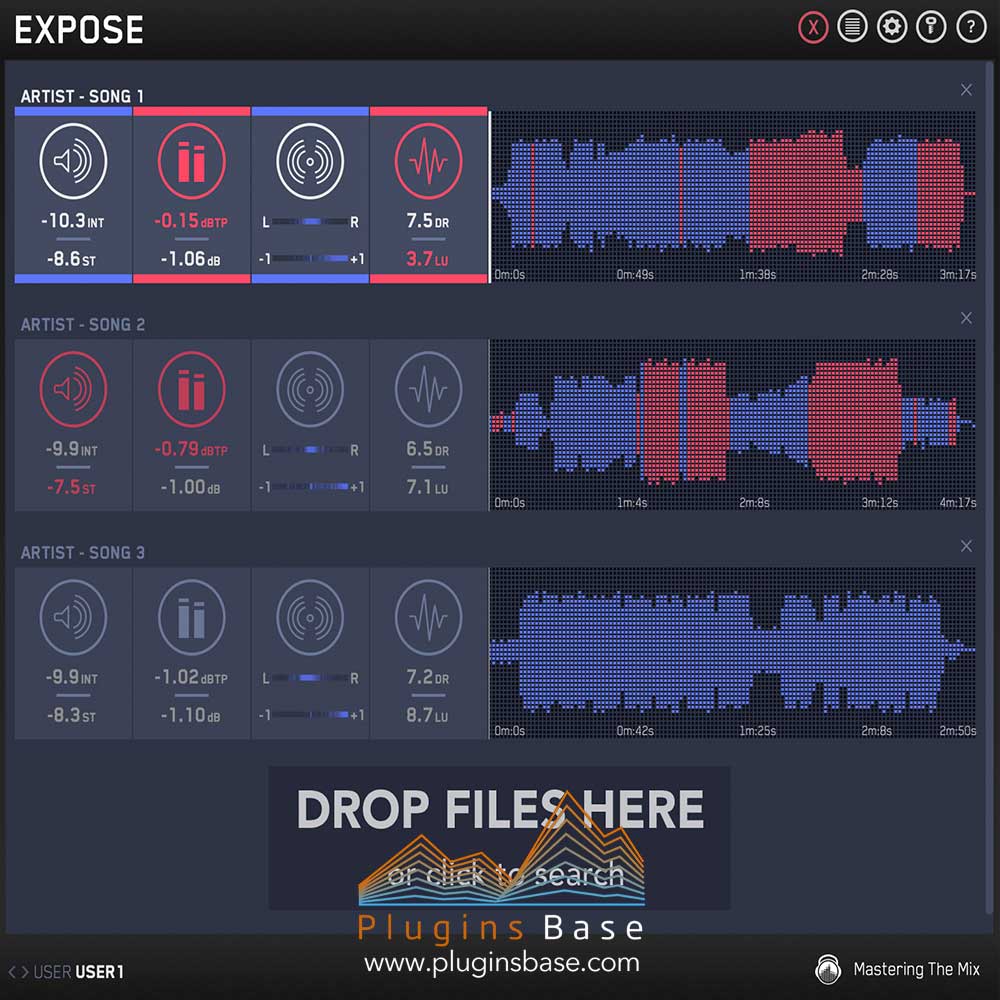Open the help question mark icon
This screenshot has height=1000, width=1000.
971,27
